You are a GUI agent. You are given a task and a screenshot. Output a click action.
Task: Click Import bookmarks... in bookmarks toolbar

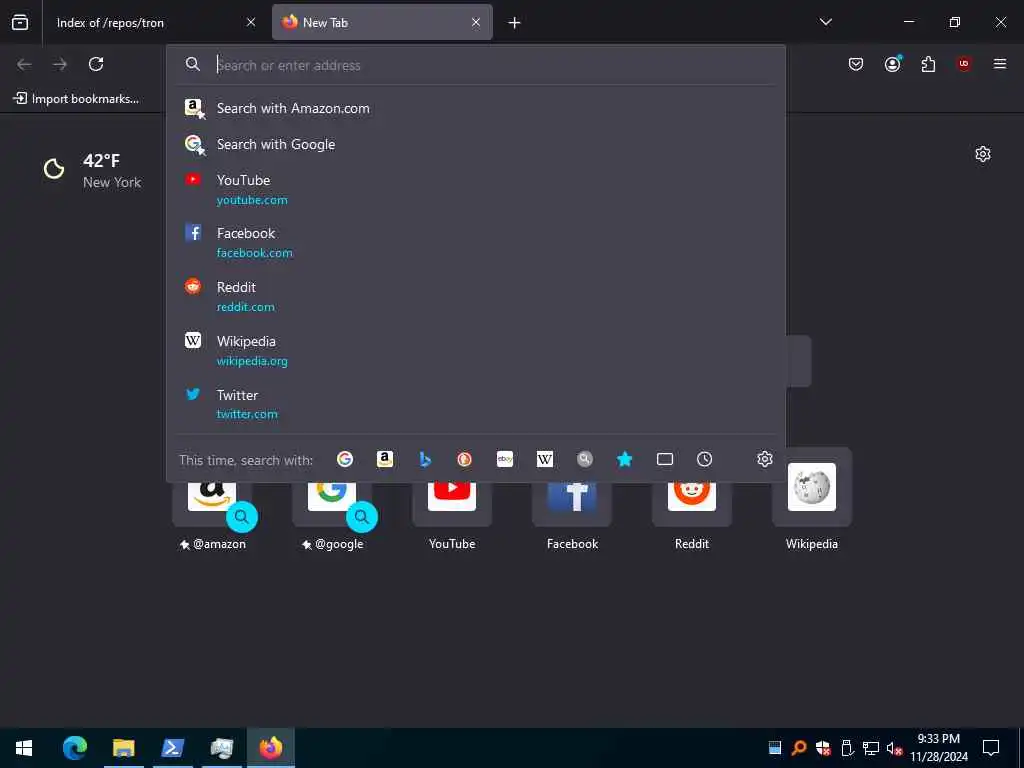pyautogui.click(x=76, y=99)
